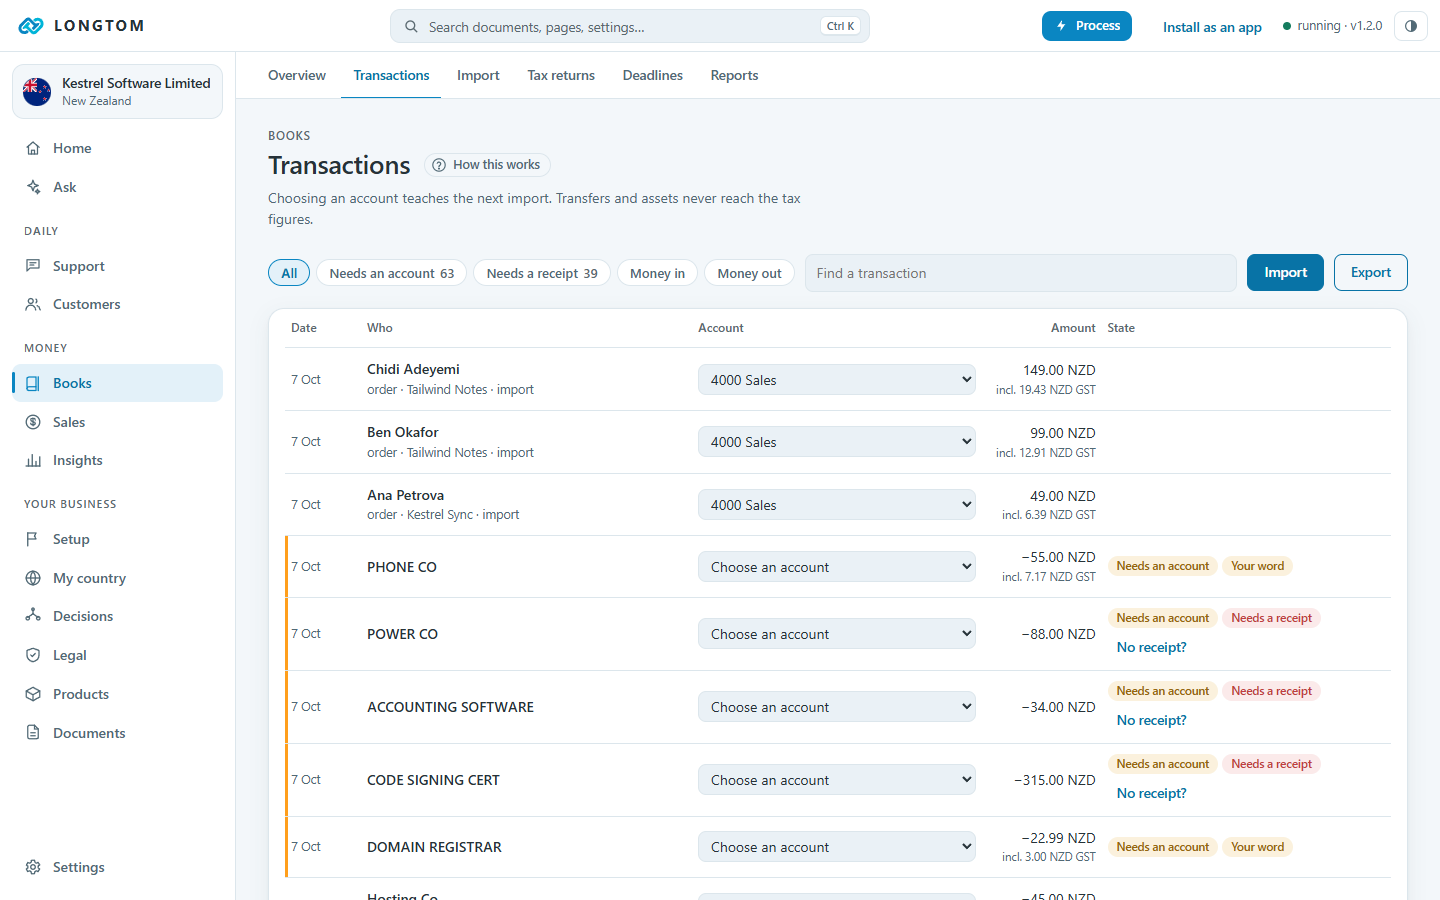Click the Support chat icon
The width and height of the screenshot is (1440, 900).
pyautogui.click(x=33, y=266)
